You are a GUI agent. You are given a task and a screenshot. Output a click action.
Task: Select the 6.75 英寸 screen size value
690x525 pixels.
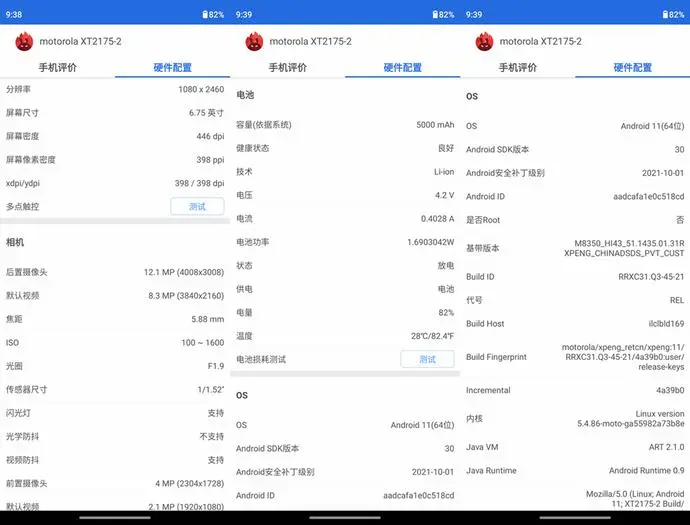click(x=206, y=113)
